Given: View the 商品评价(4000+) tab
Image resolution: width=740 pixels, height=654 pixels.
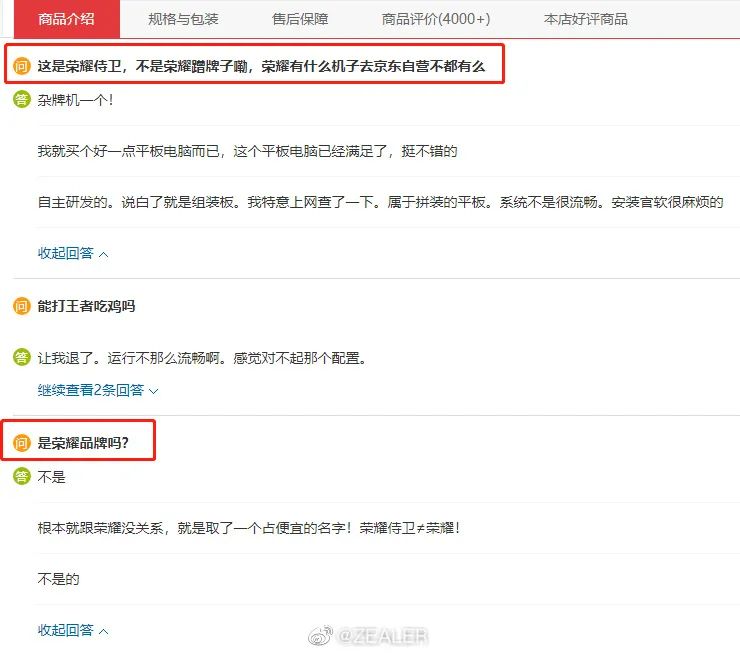Looking at the screenshot, I should pos(436,19).
